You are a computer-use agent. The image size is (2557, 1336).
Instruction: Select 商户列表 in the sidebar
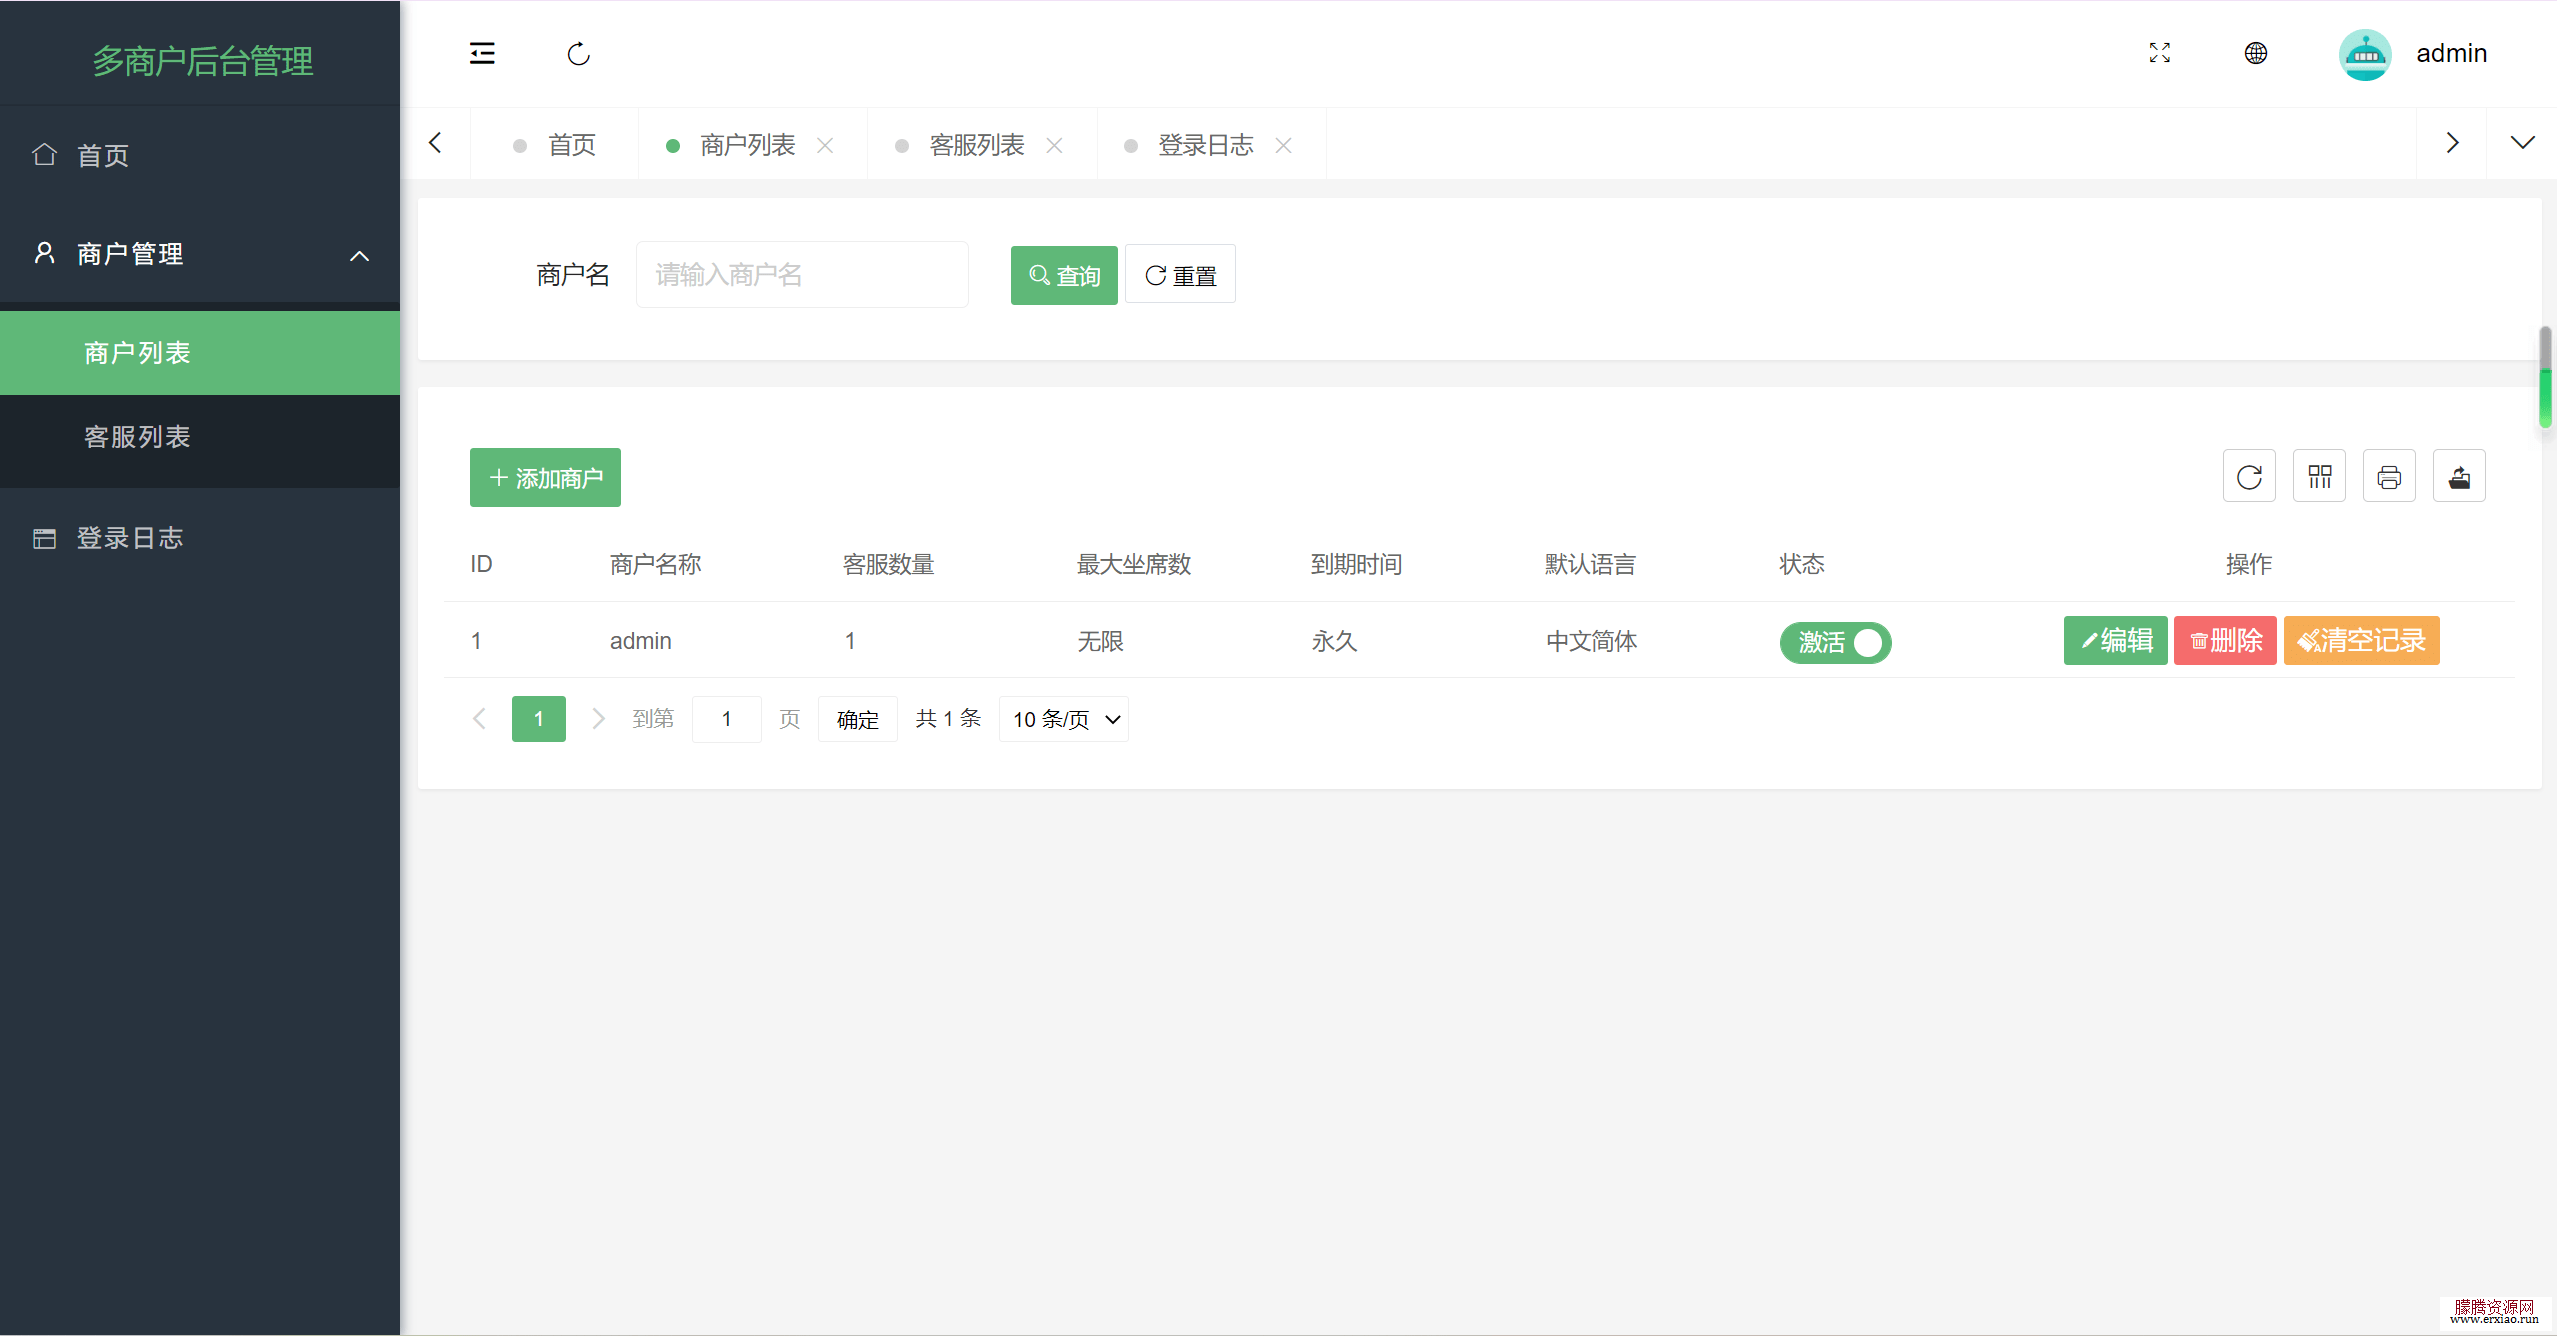pos(200,353)
